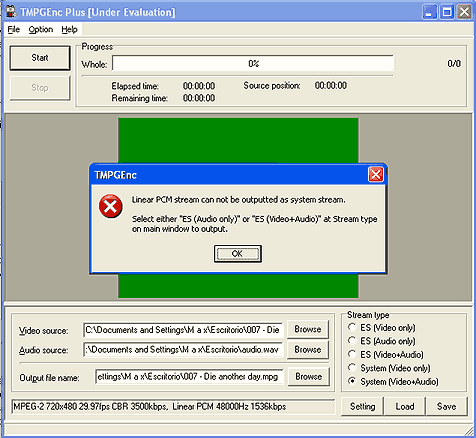Close the TMPGEnc error dialog with X
The width and height of the screenshot is (476, 438).
click(x=376, y=175)
